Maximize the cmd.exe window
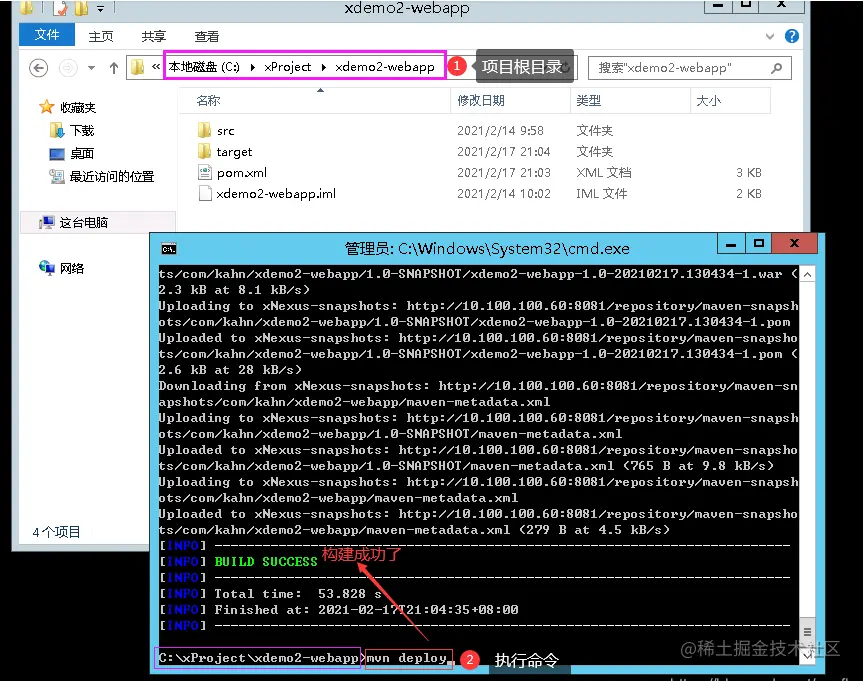This screenshot has height=681, width=863. pyautogui.click(x=759, y=243)
